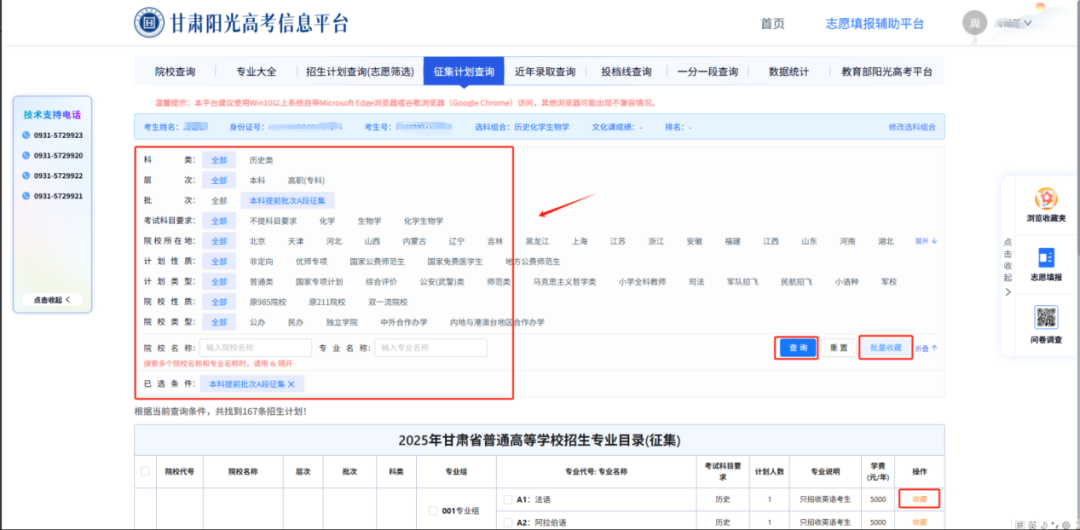This screenshot has height=530, width=1080.
Task: Open the 投档线查询 tab
Action: pyautogui.click(x=626, y=72)
